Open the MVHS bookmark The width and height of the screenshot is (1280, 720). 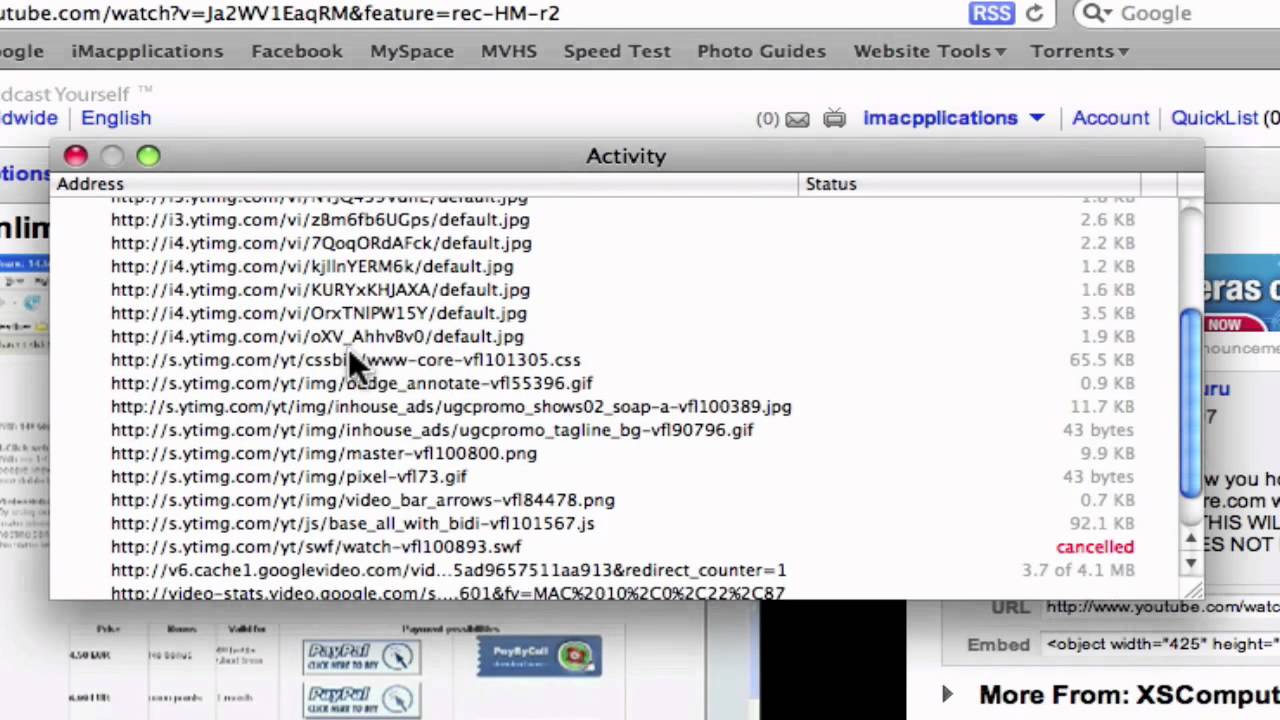[x=508, y=51]
